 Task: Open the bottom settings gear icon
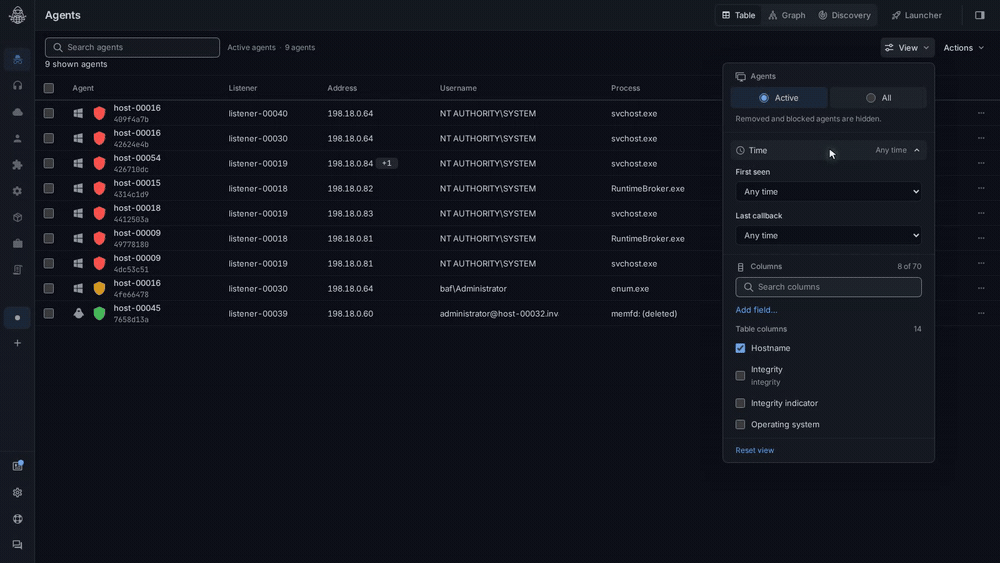click(17, 492)
